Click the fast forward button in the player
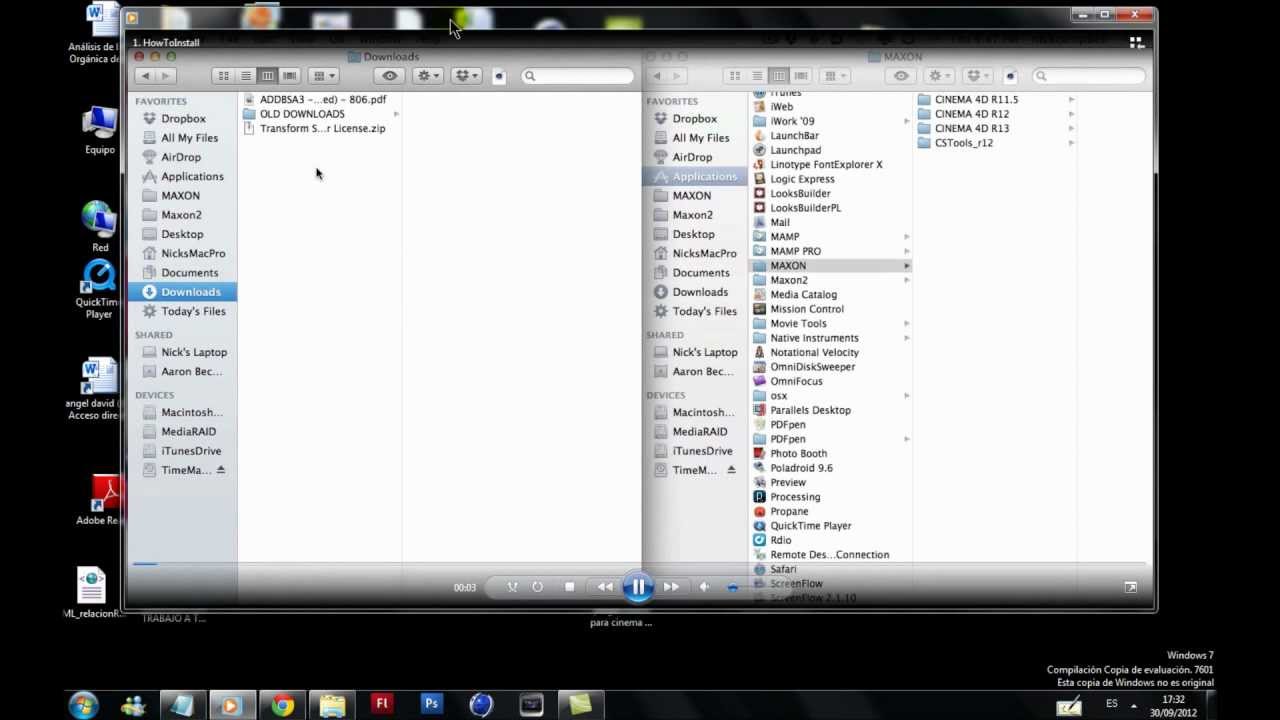The width and height of the screenshot is (1280, 720). (x=671, y=587)
